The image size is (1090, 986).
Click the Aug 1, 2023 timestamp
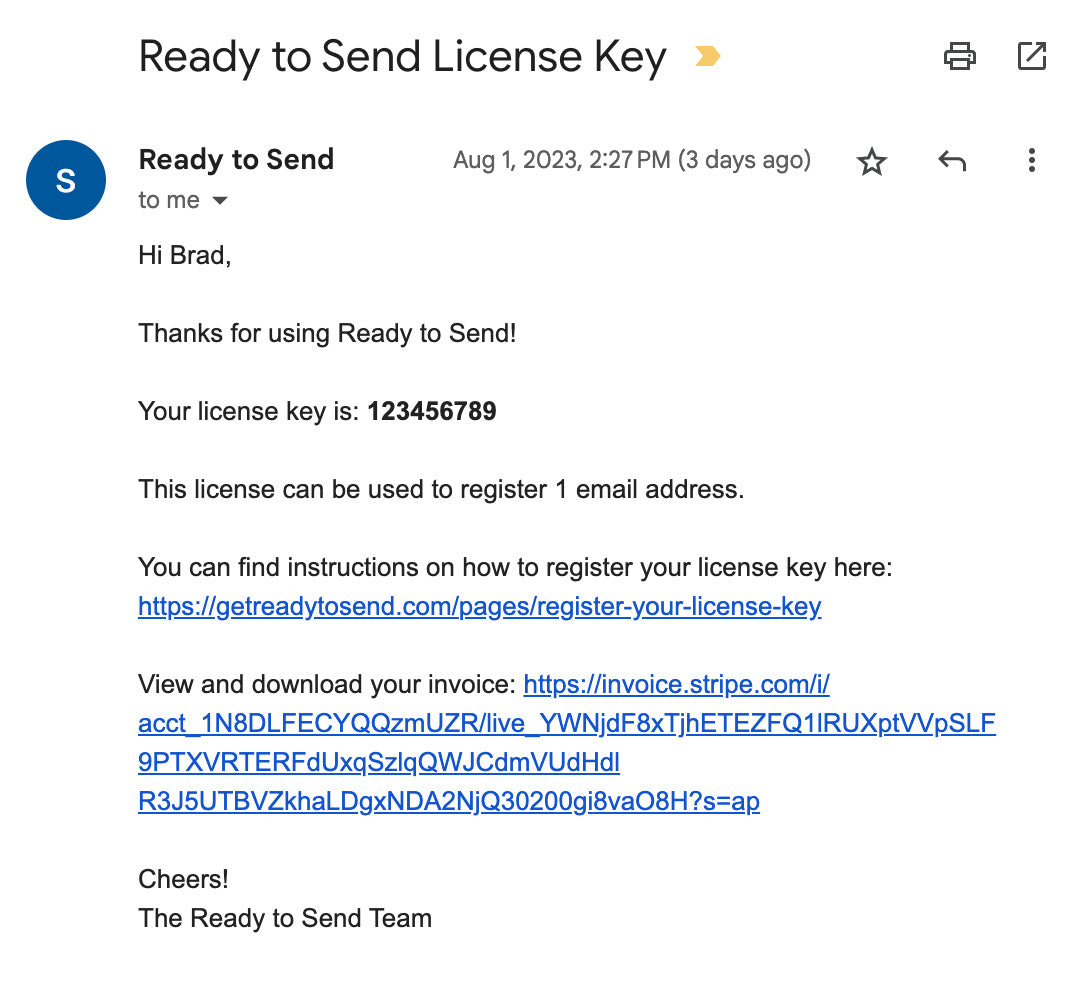[x=631, y=160]
